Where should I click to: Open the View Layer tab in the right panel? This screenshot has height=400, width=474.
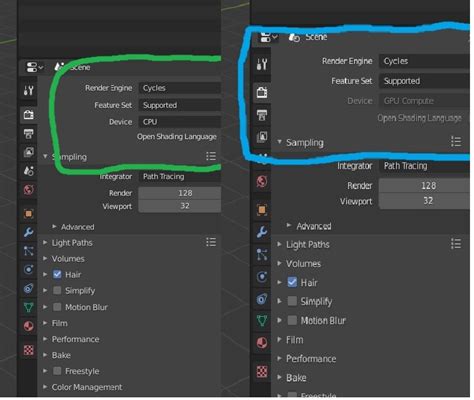262,137
